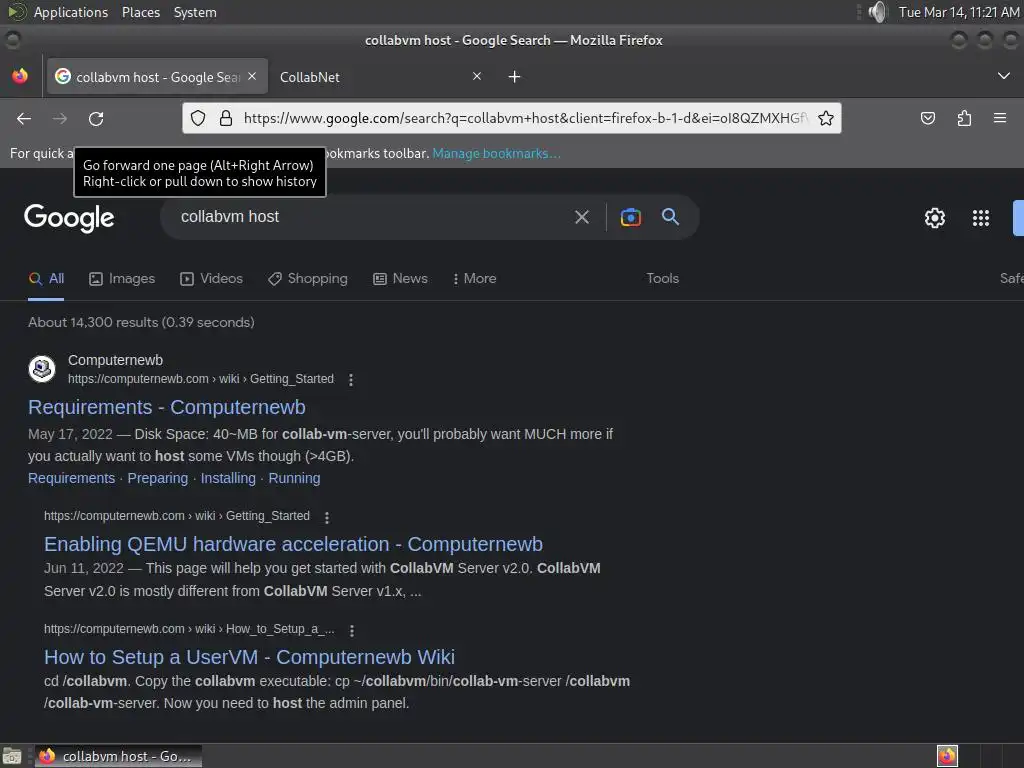Click the padlock site info icon
1024x768 pixels.
tap(226, 118)
